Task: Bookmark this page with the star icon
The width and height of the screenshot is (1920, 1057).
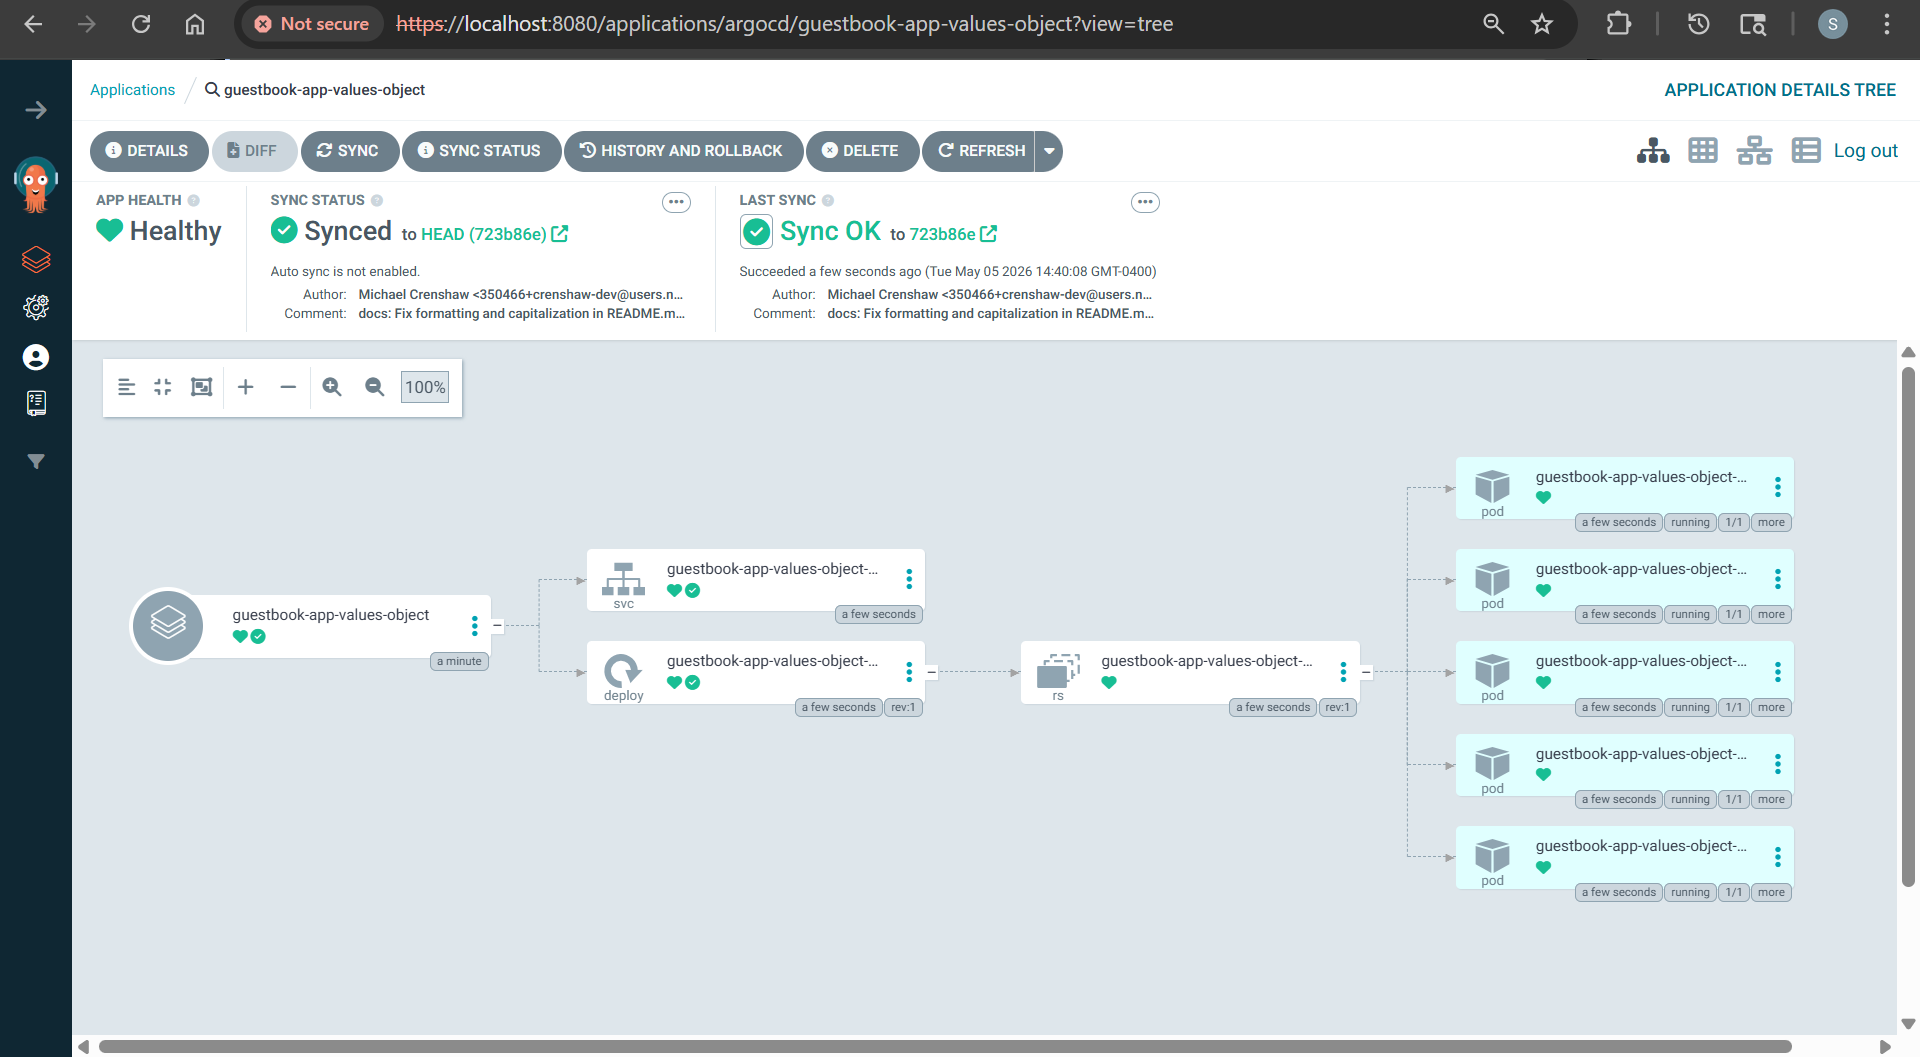Action: 1542,24
